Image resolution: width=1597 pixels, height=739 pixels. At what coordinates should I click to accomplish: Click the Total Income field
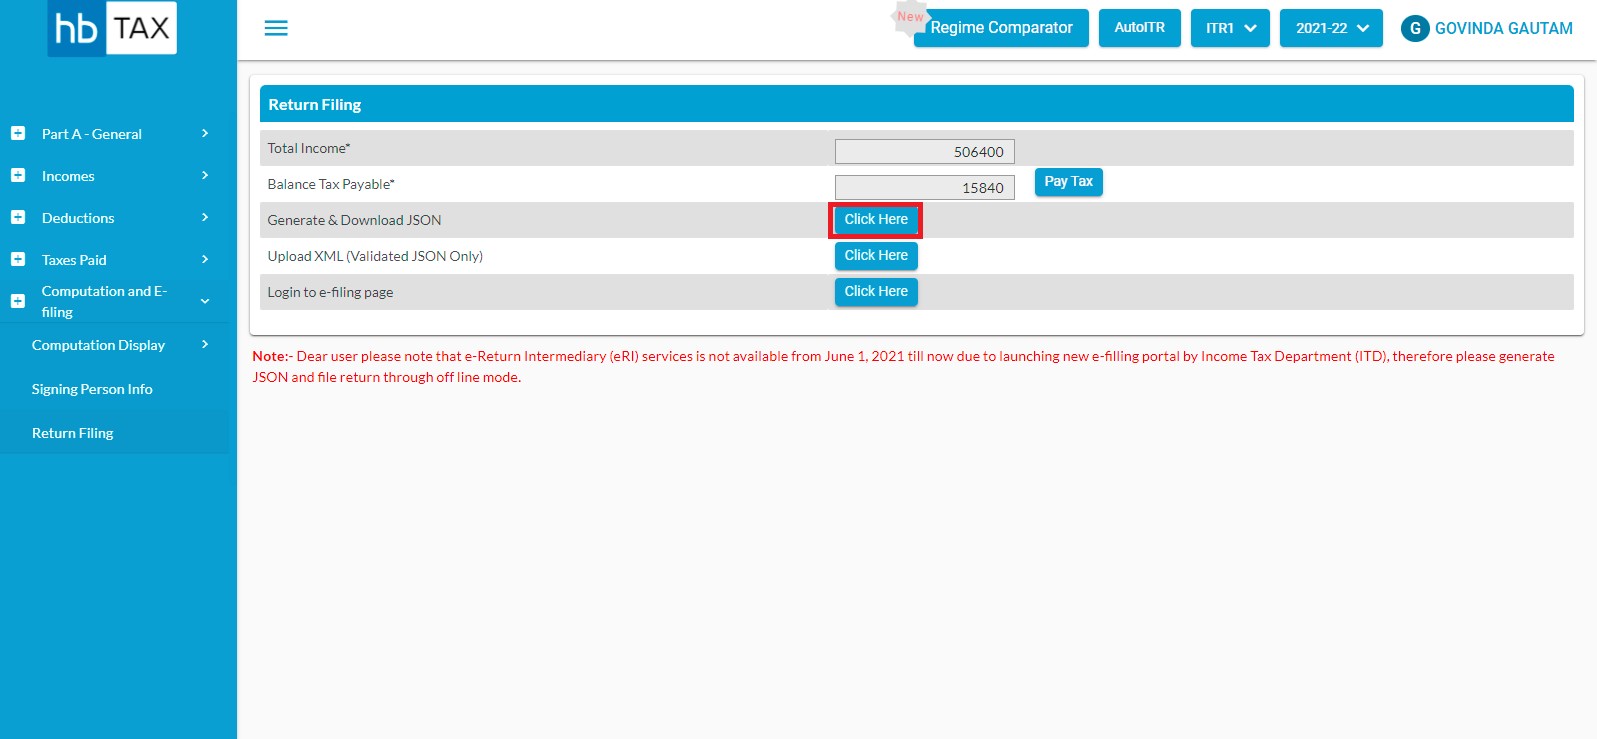click(x=925, y=152)
